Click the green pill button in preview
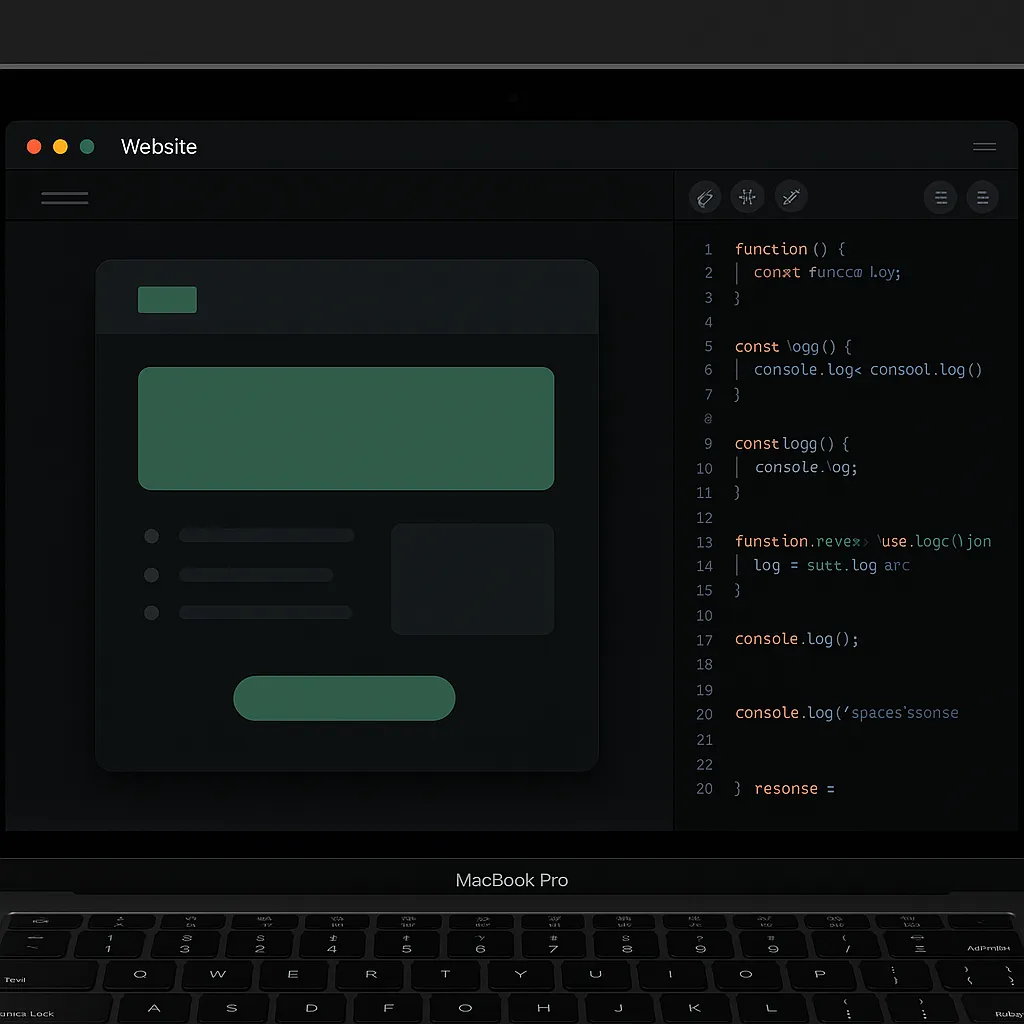Image resolution: width=1024 pixels, height=1024 pixels. pos(344,698)
